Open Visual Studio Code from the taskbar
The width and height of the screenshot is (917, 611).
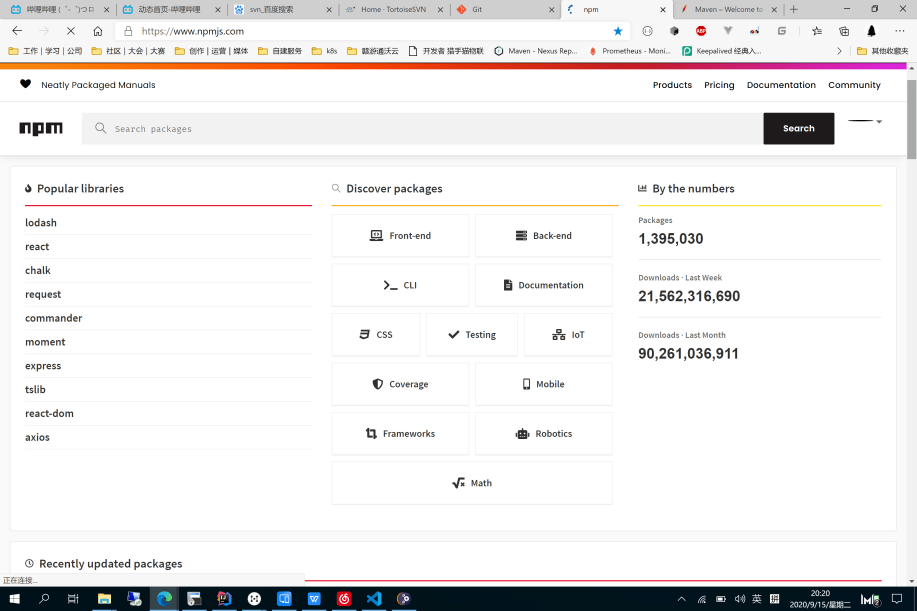[x=374, y=599]
